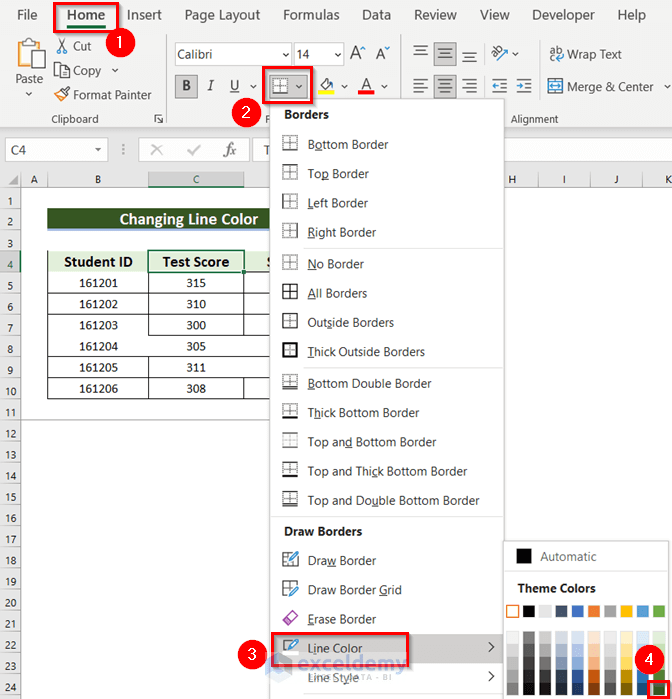672x699 pixels.
Task: Pick the gold theme color swatch
Action: click(626, 611)
